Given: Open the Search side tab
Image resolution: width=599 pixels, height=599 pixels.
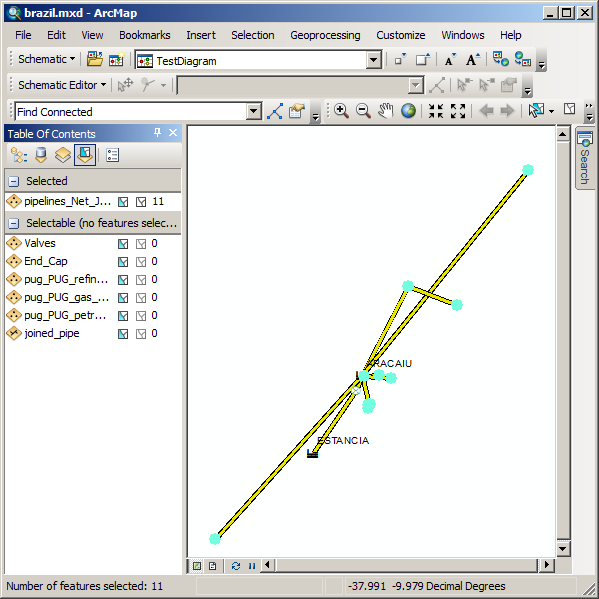Looking at the screenshot, I should pos(584,157).
